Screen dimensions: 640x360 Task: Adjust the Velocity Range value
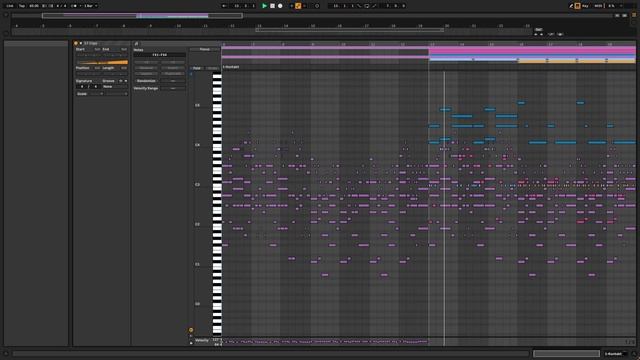(x=173, y=88)
